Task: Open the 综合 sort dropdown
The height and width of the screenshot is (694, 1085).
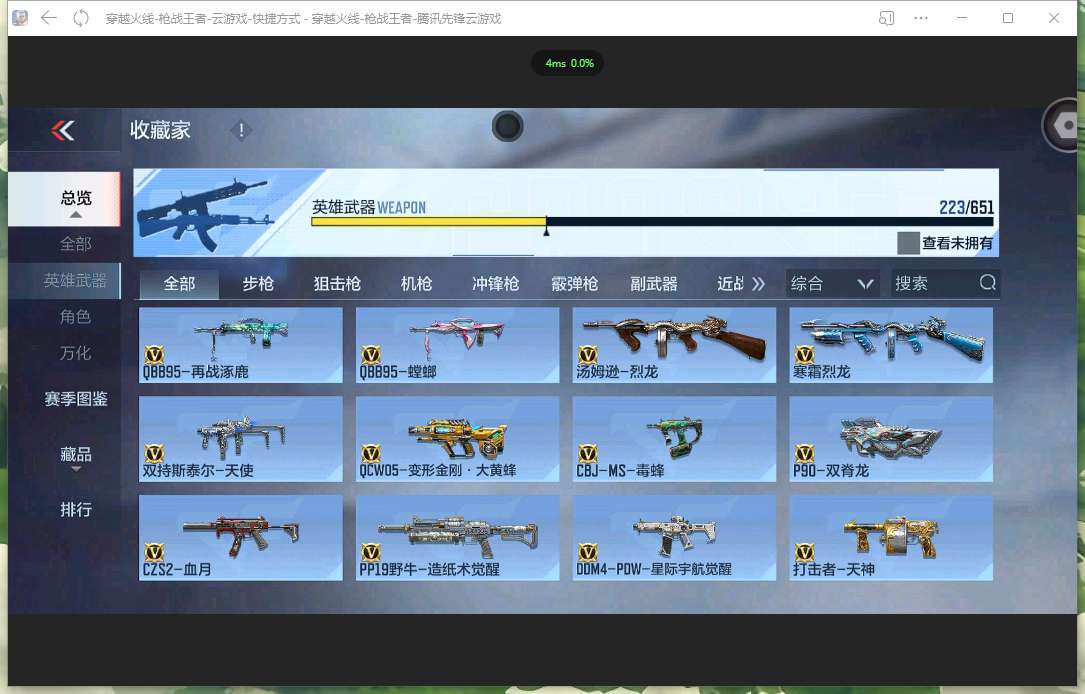Action: [x=832, y=284]
